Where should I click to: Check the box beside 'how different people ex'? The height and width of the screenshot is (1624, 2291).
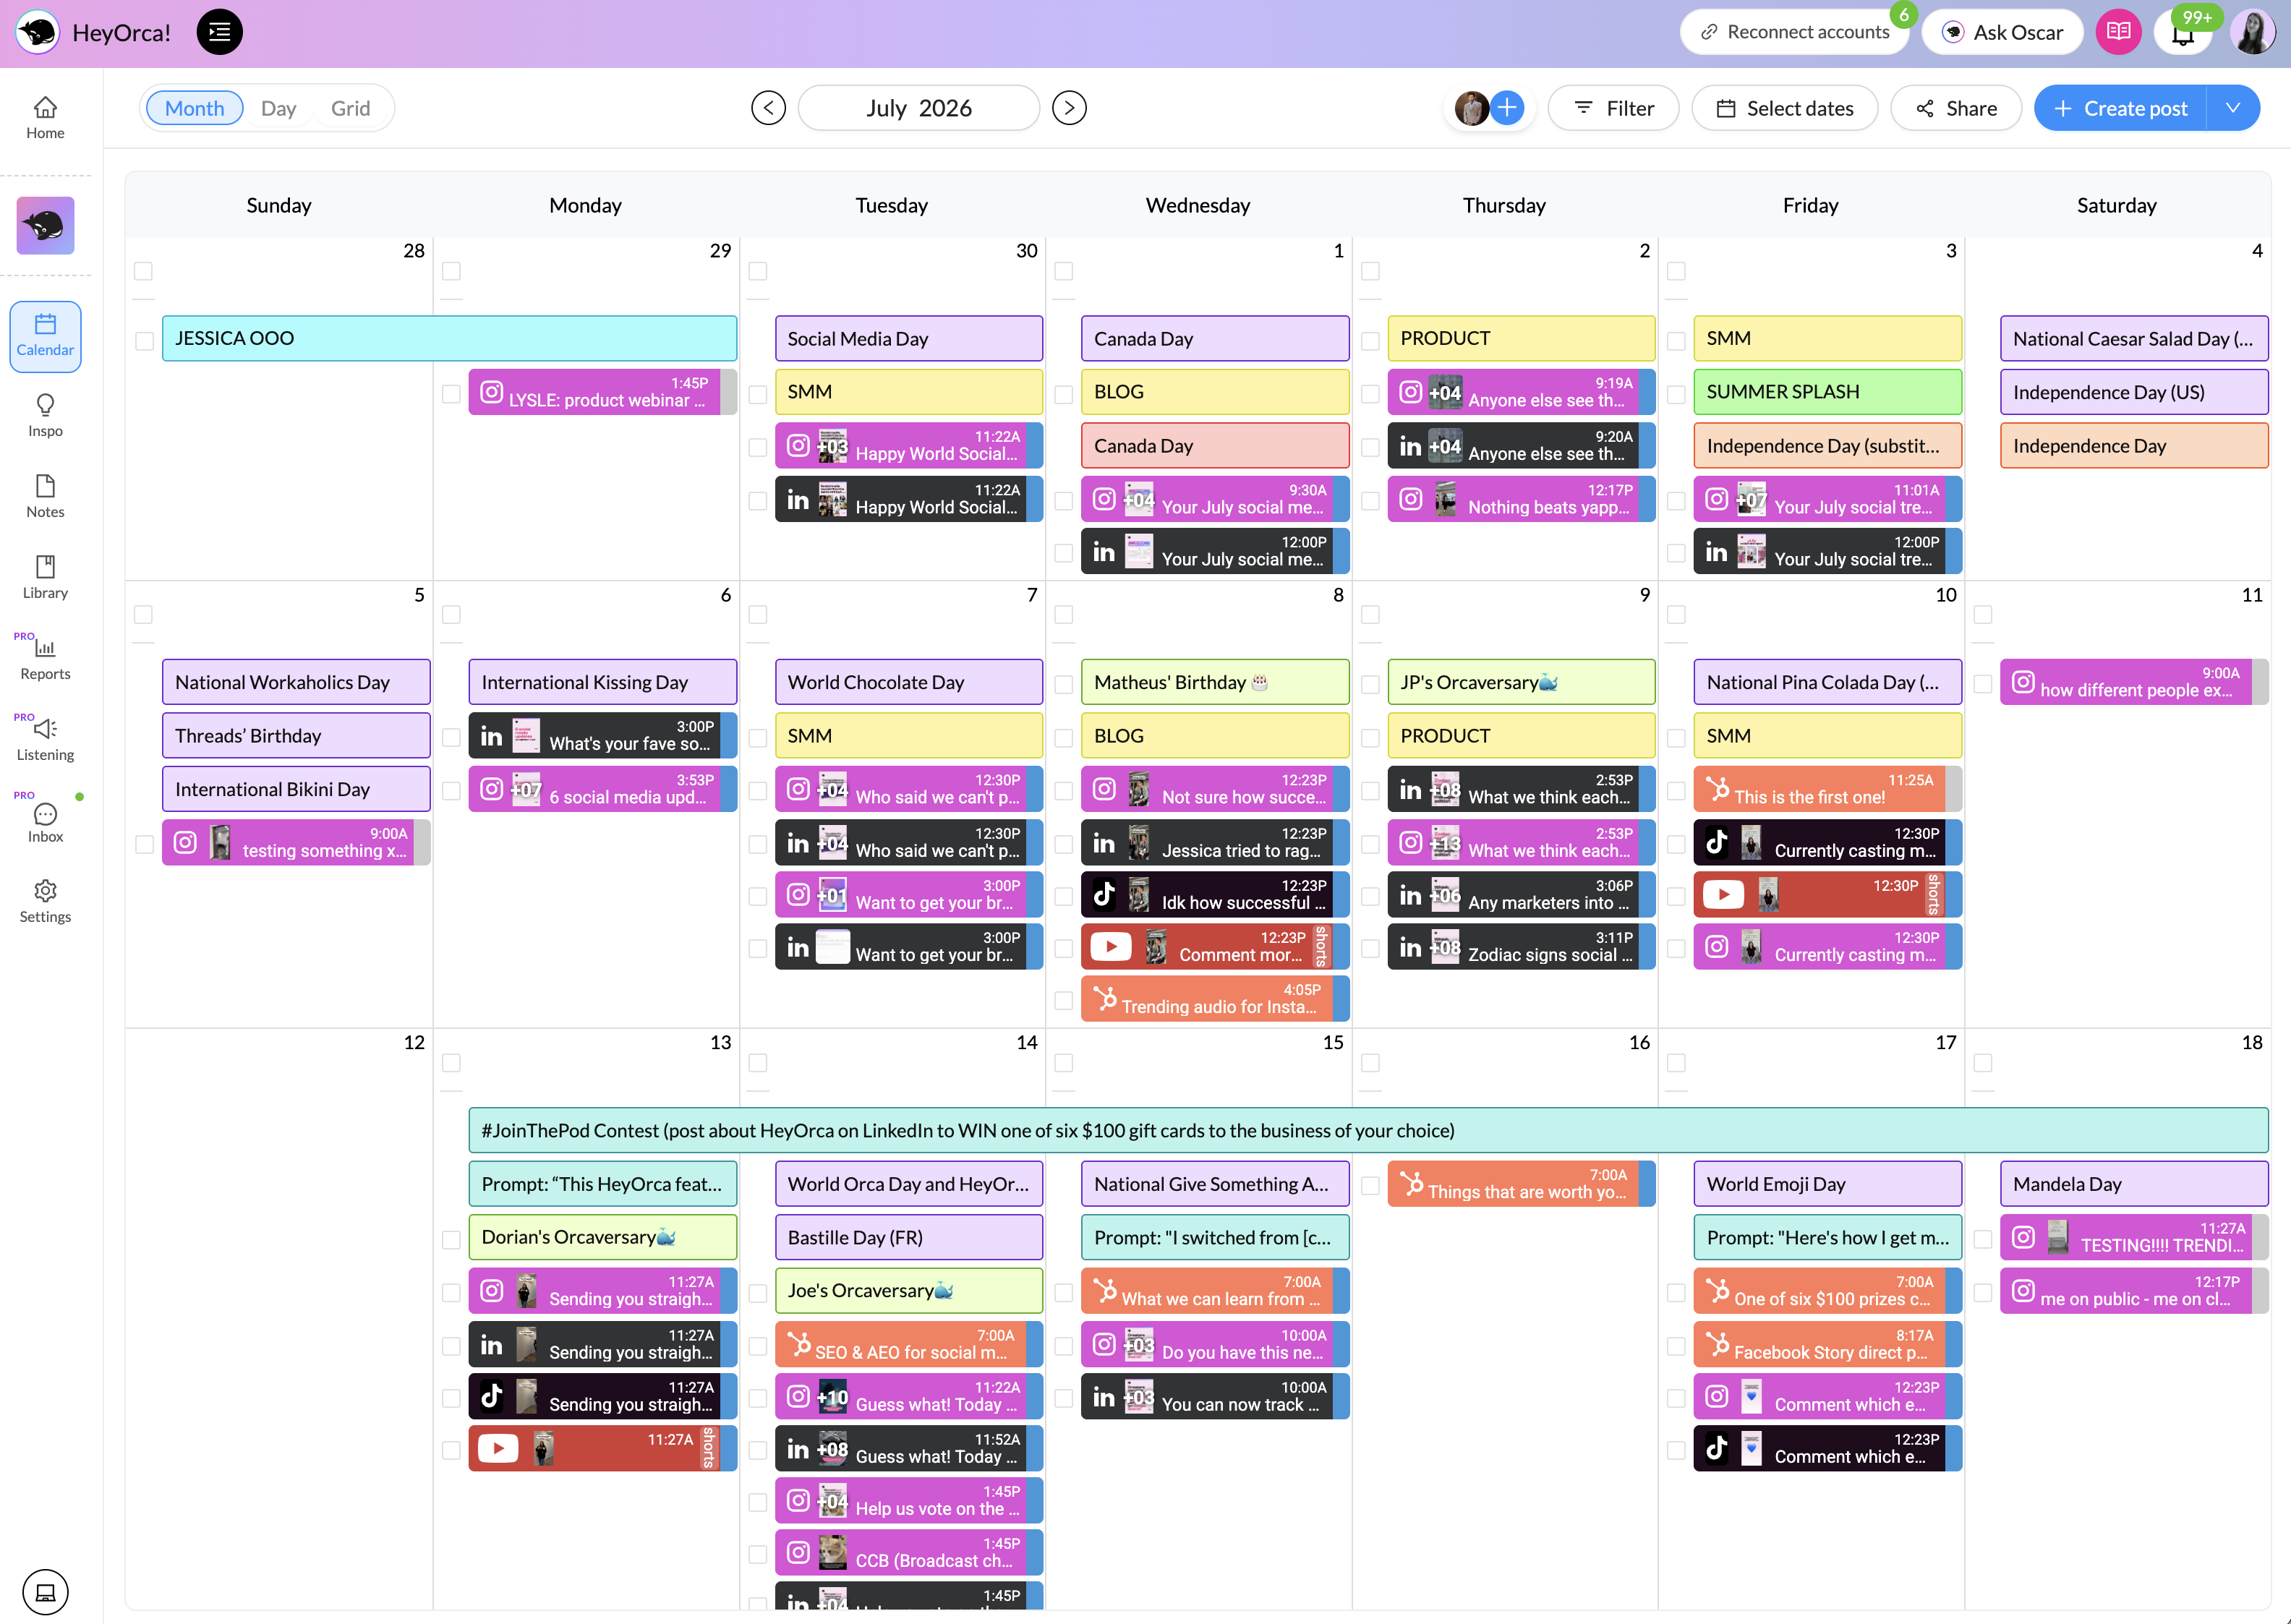(x=1982, y=684)
